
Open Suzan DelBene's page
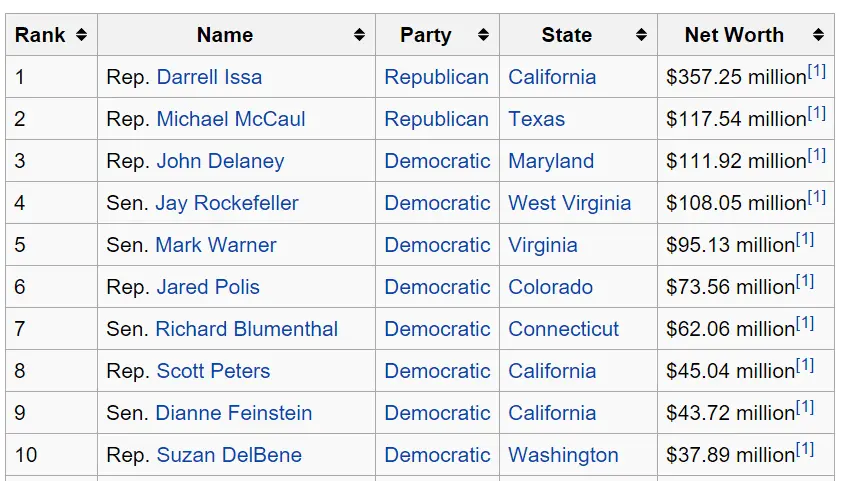coord(229,455)
